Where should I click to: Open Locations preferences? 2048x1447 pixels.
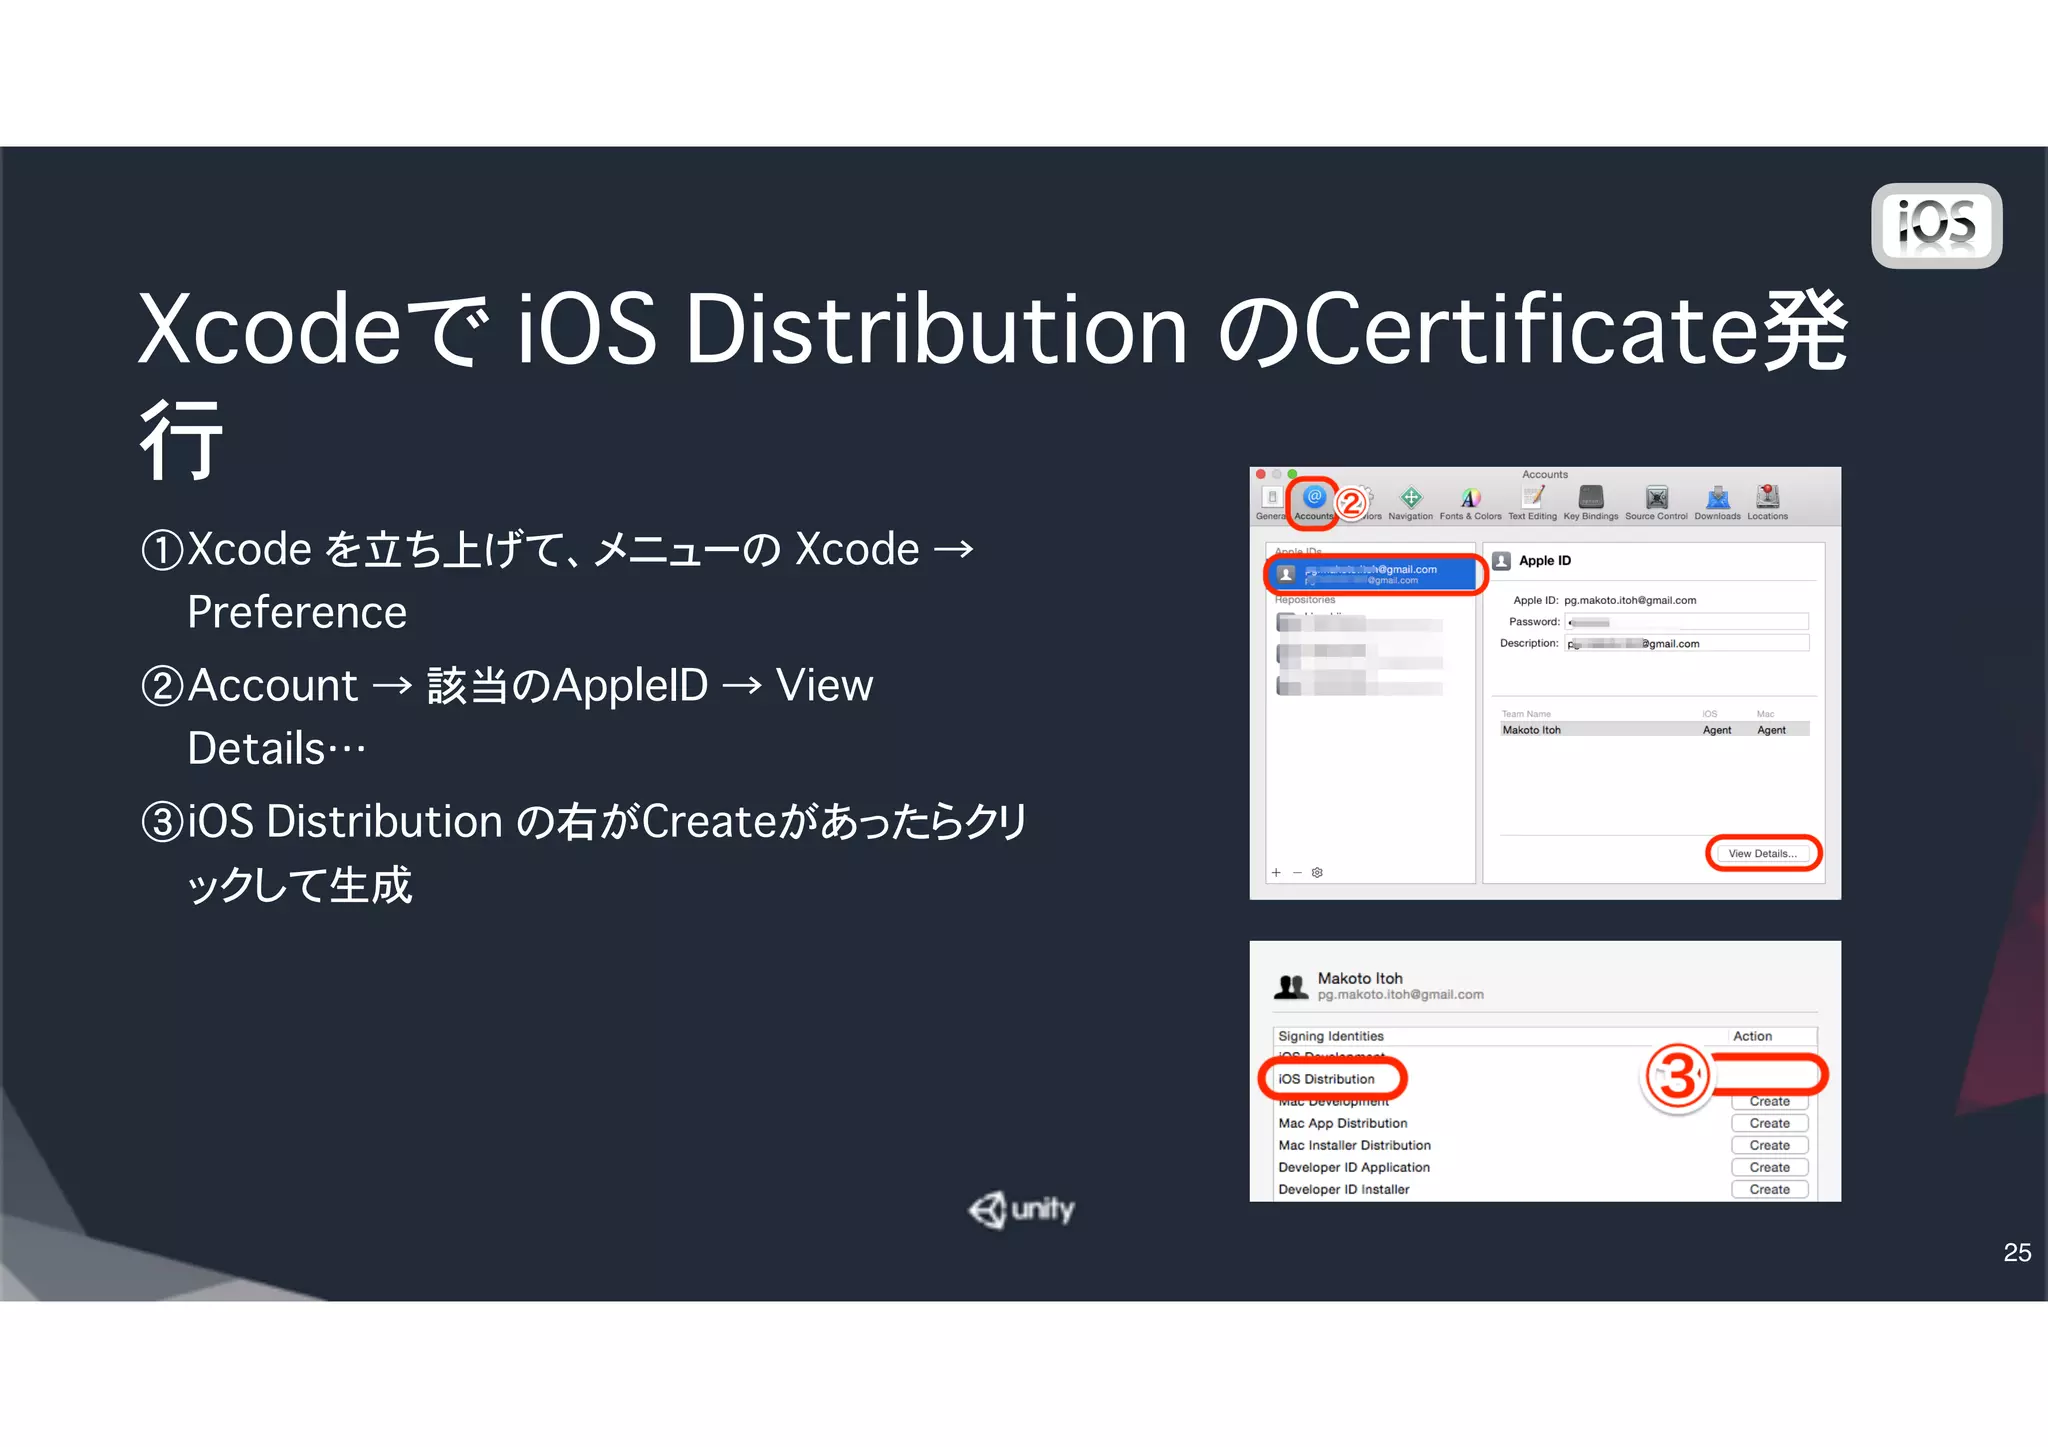click(1767, 503)
